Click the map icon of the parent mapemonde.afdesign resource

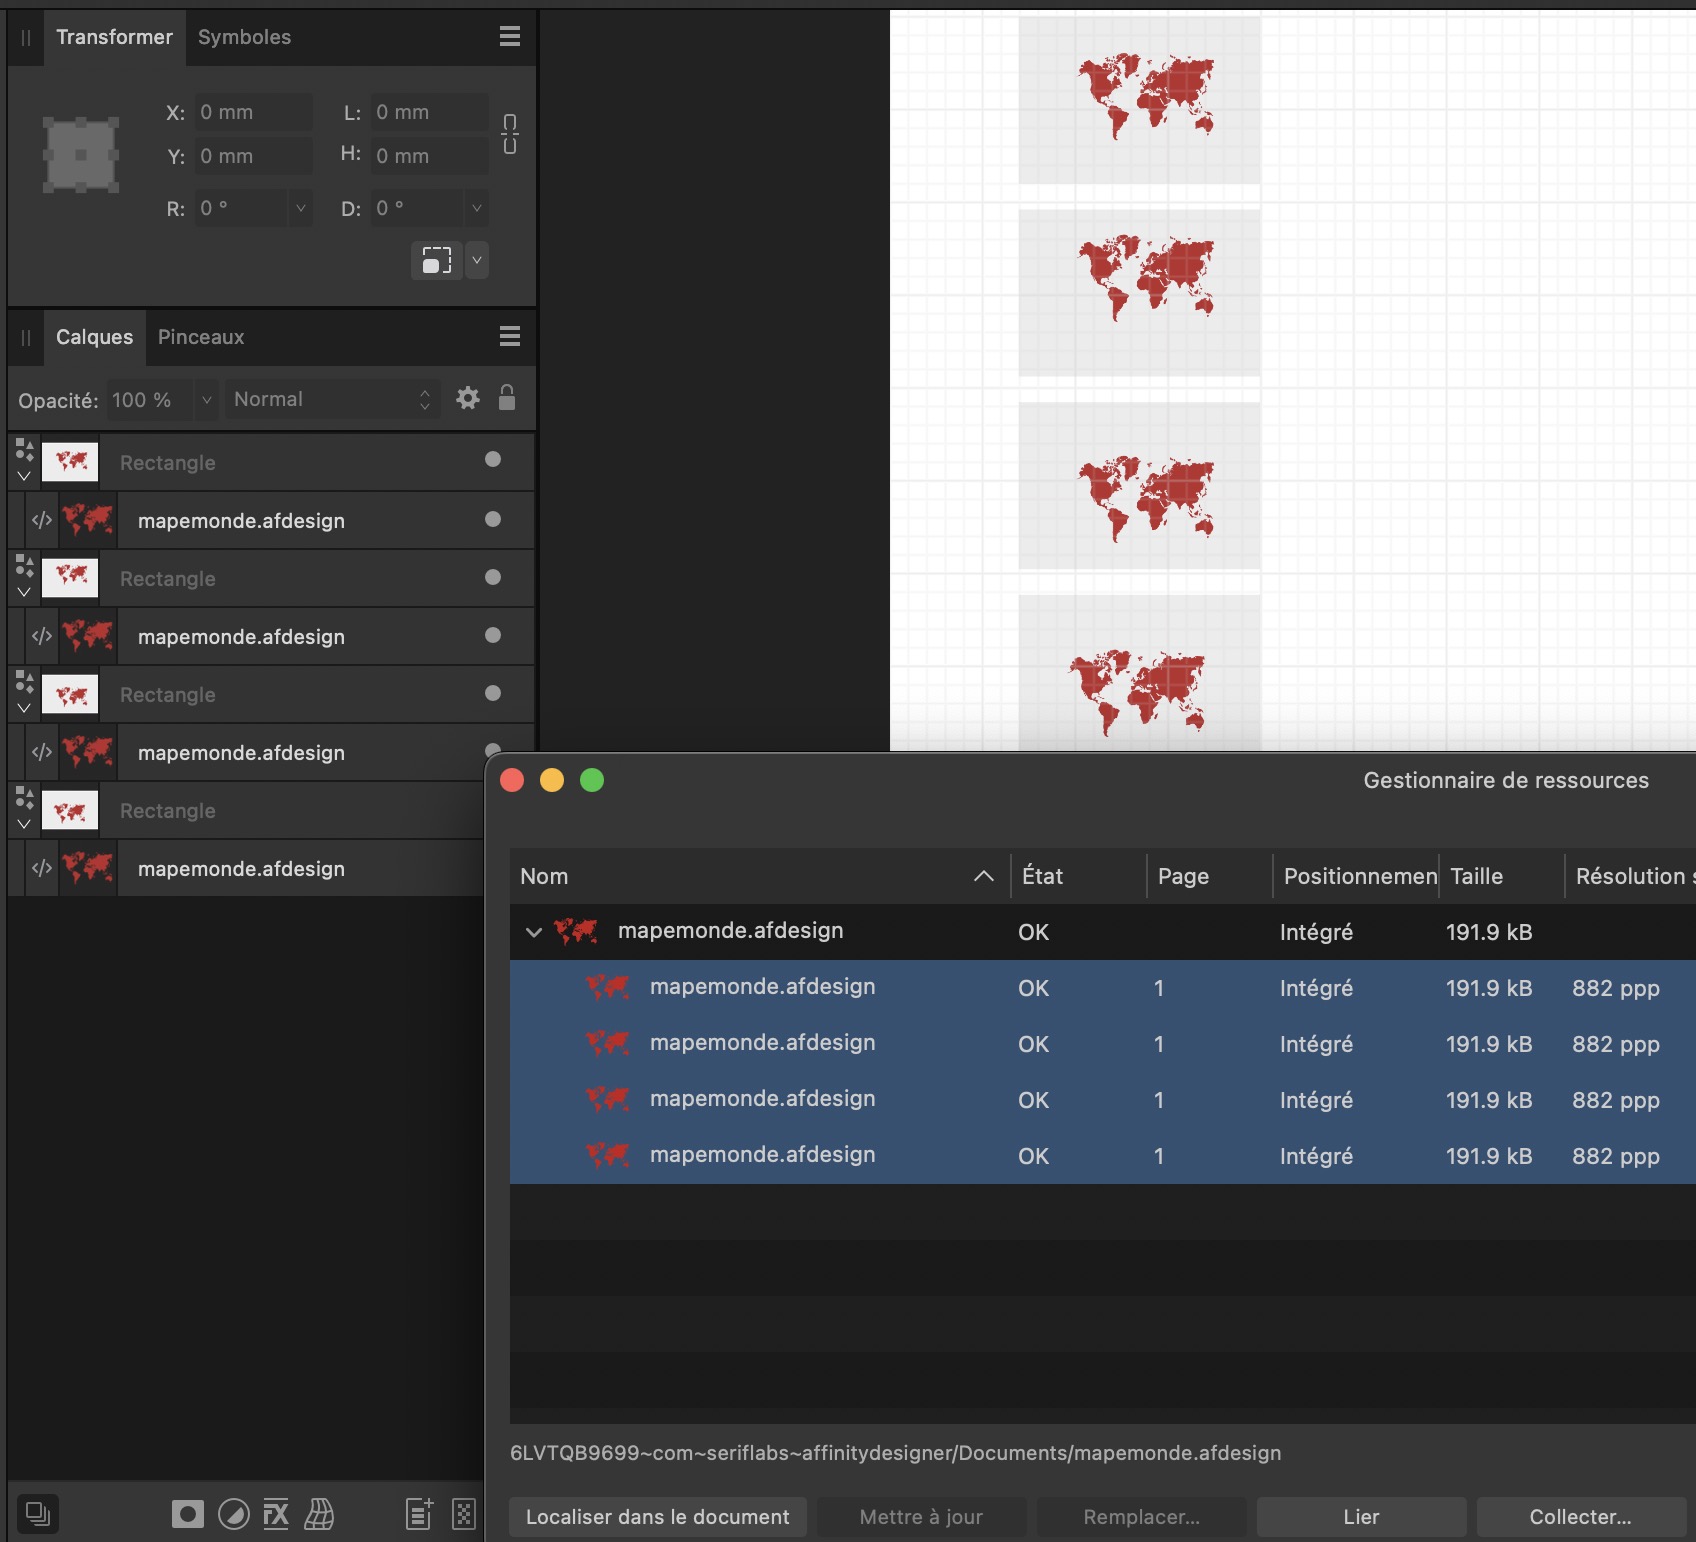[x=576, y=931]
